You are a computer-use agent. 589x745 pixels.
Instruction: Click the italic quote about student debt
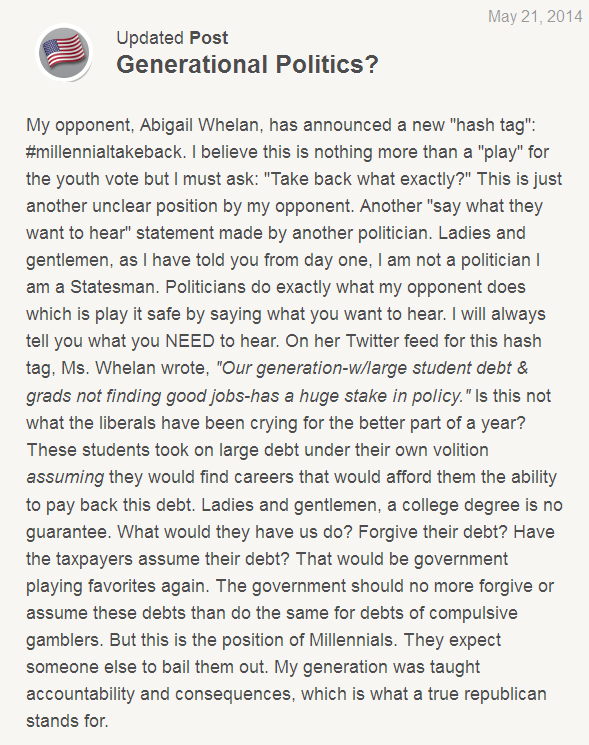click(x=277, y=382)
